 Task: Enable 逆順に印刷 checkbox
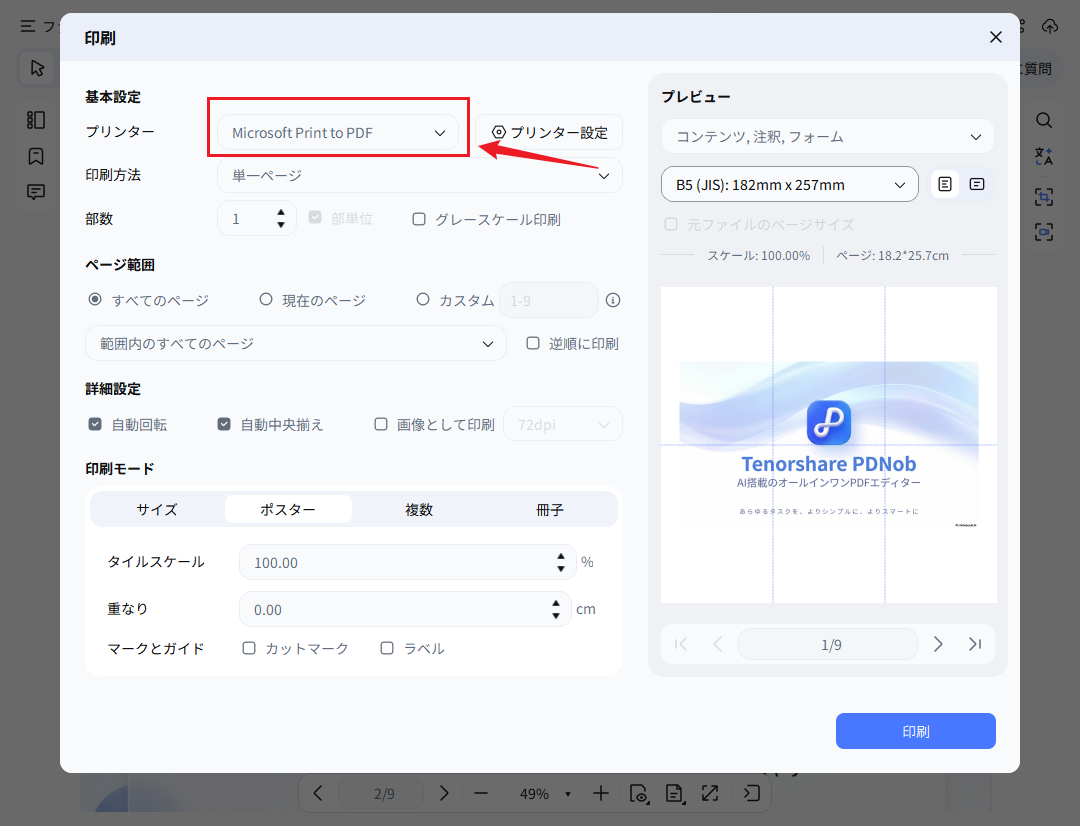click(533, 343)
